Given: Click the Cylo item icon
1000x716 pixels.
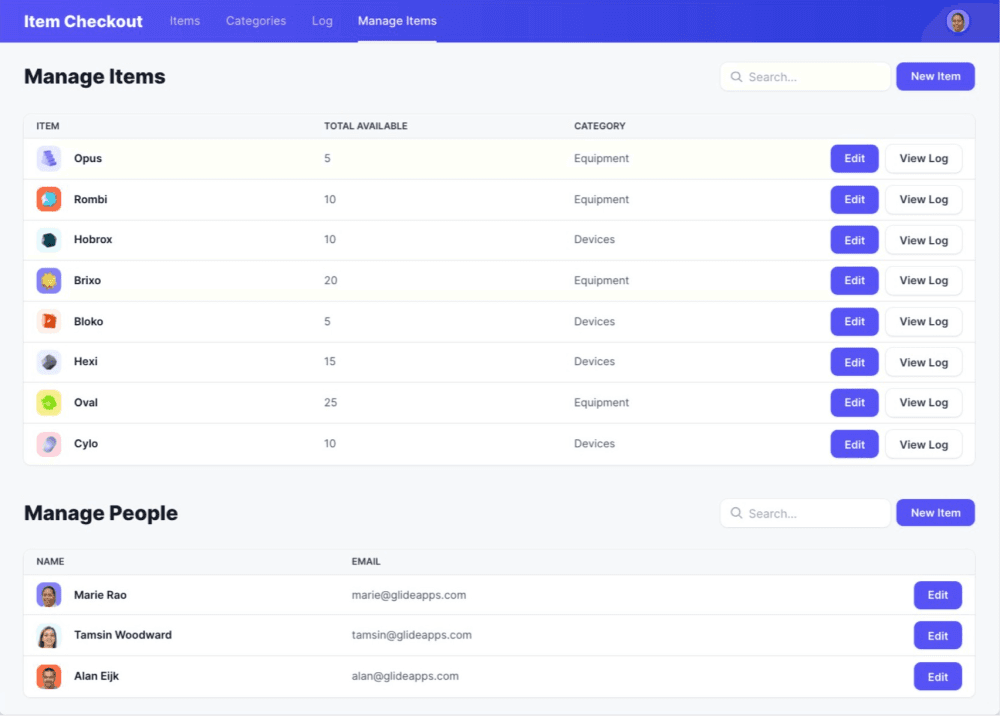Looking at the screenshot, I should pos(48,444).
